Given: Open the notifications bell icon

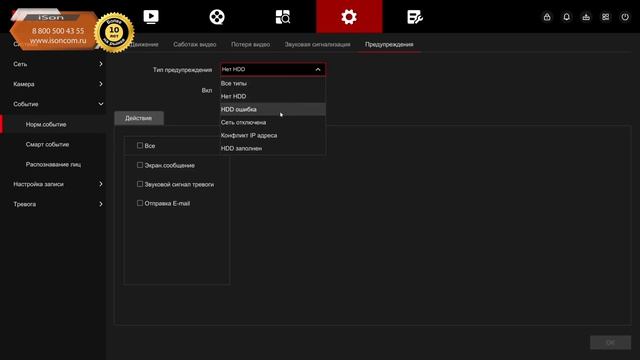Looking at the screenshot, I should [567, 17].
